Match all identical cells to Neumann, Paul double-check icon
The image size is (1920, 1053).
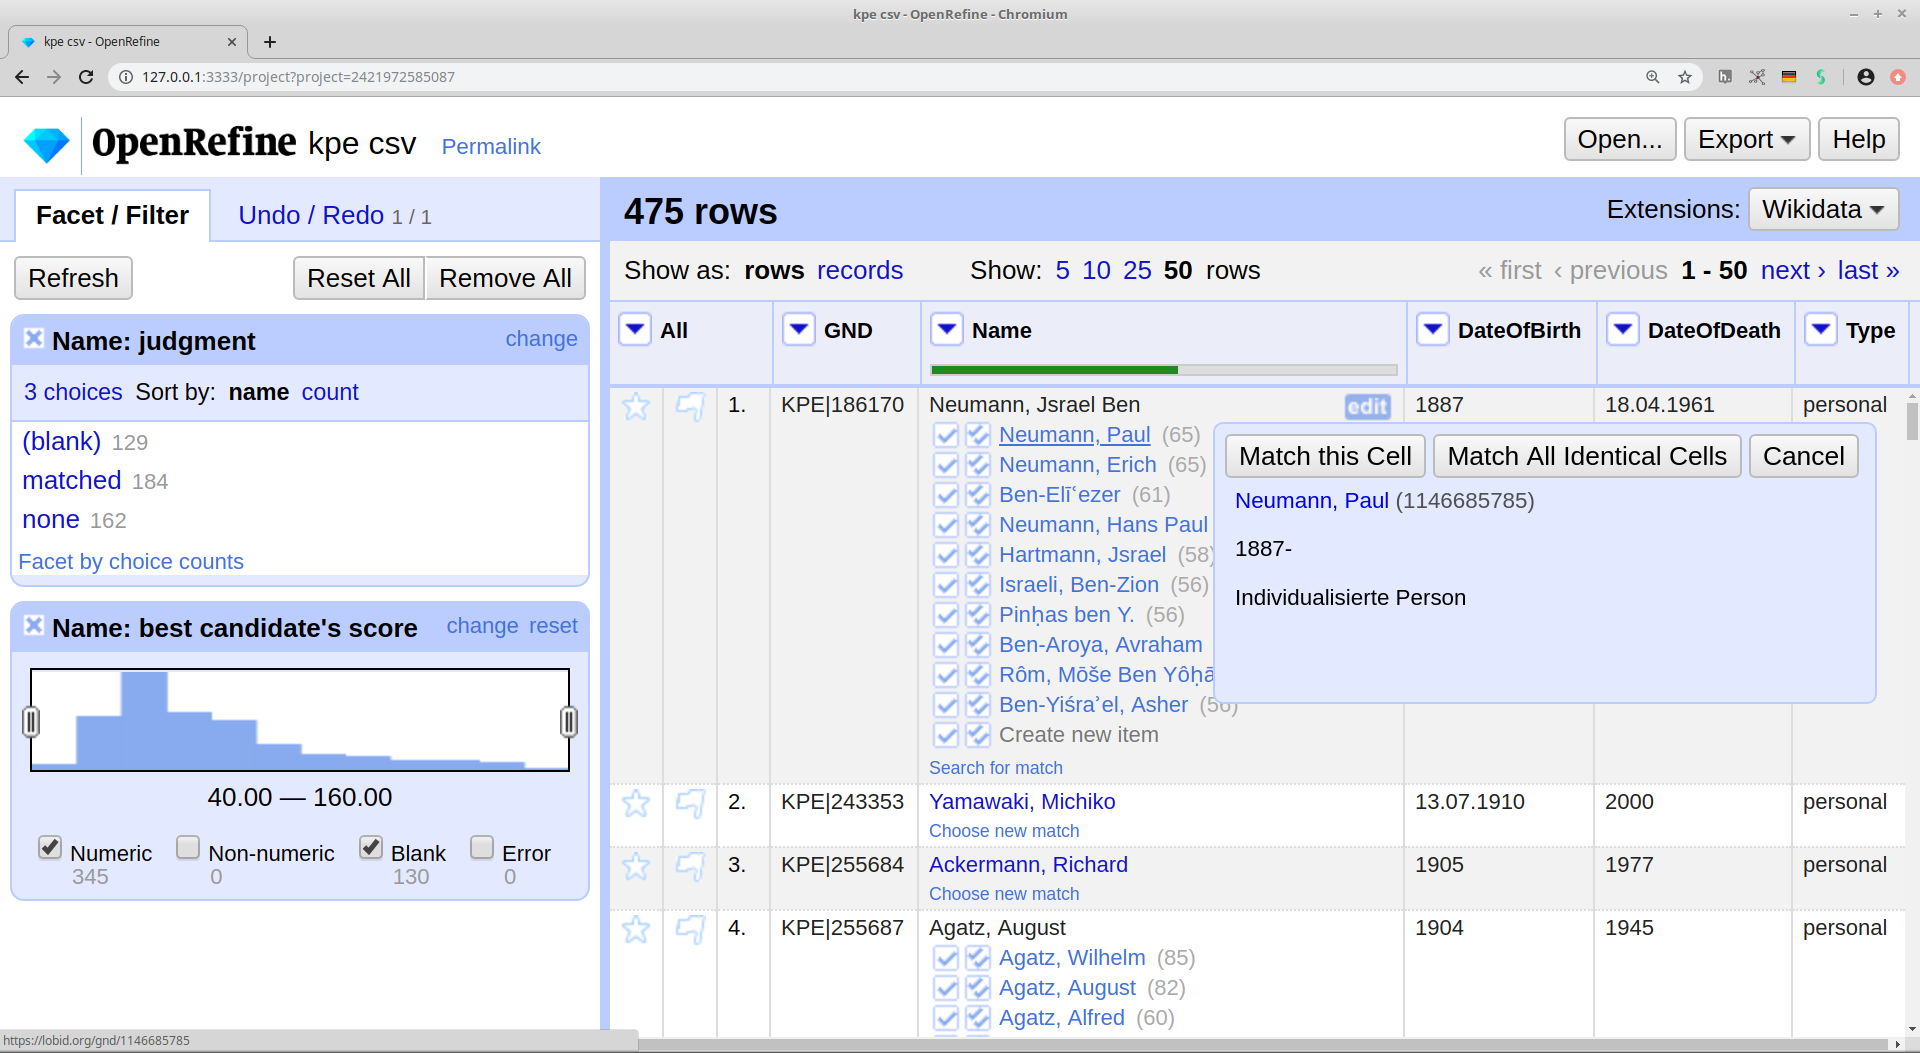[978, 435]
